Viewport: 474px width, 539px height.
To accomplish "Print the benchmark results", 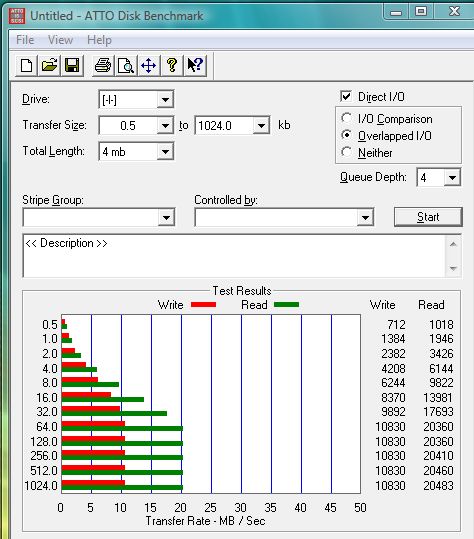I will [103, 65].
